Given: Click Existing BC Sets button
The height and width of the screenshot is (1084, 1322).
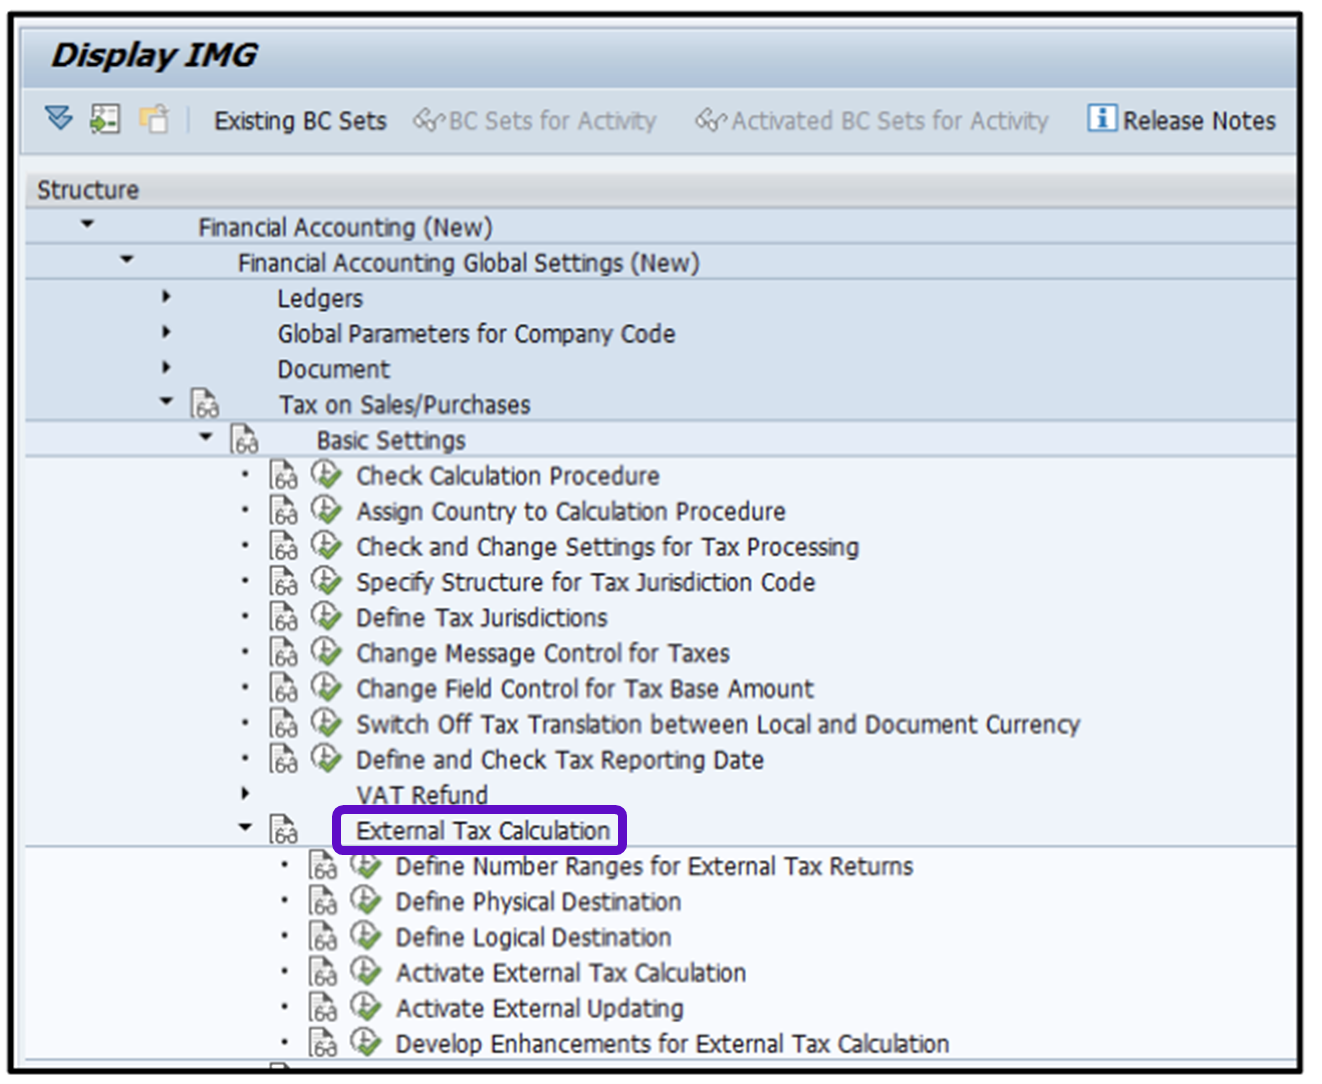Looking at the screenshot, I should tap(300, 121).
